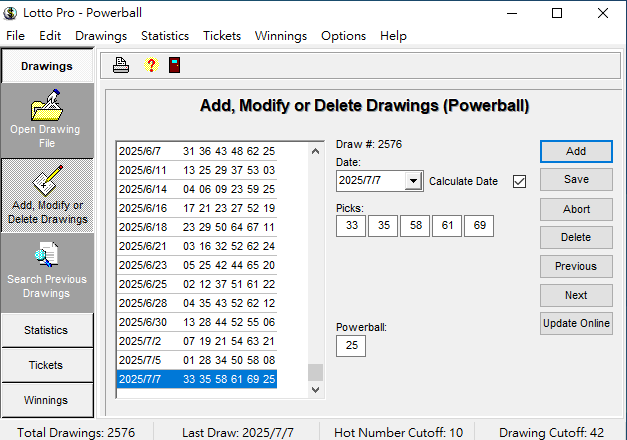
Task: Click the Save button
Action: (576, 179)
